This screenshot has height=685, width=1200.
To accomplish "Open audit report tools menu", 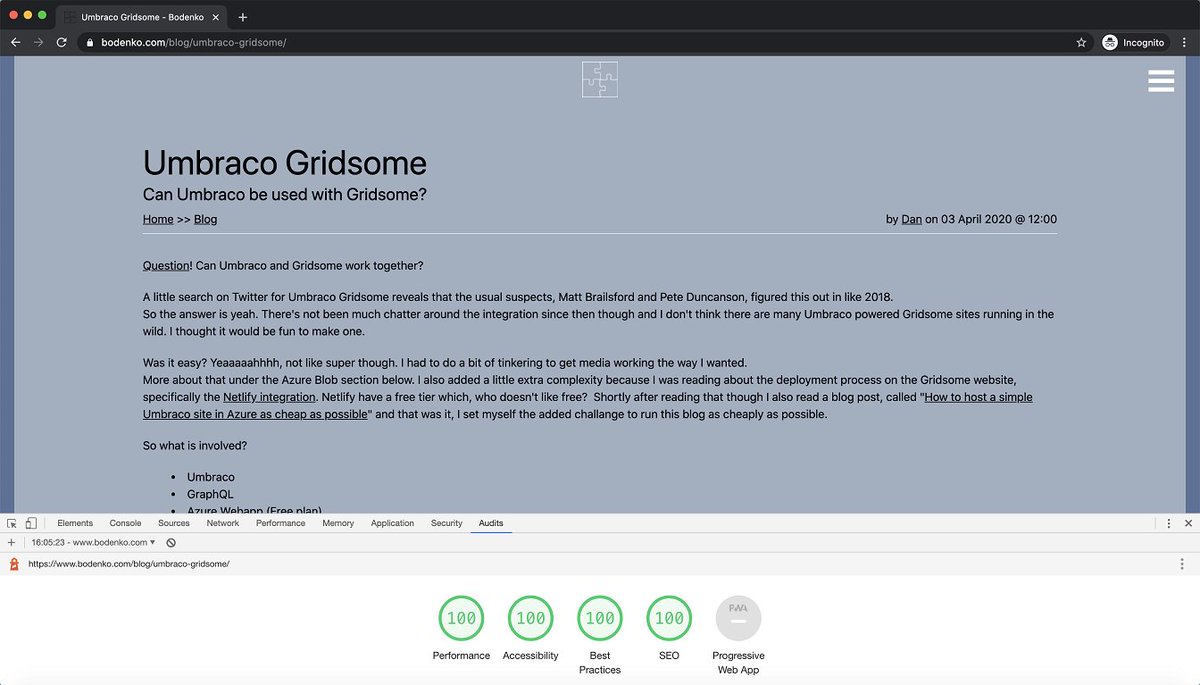I will pos(1183,564).
